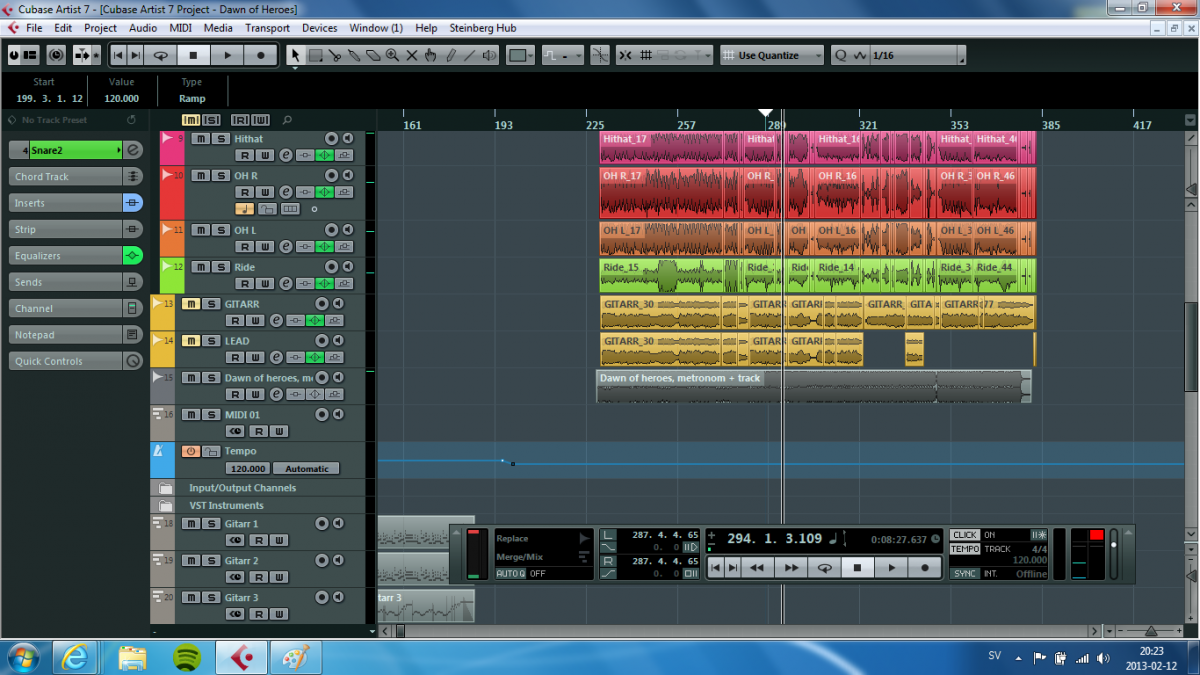Image resolution: width=1200 pixels, height=675 pixels.
Task: Click toolbar Record button
Action: (261, 55)
